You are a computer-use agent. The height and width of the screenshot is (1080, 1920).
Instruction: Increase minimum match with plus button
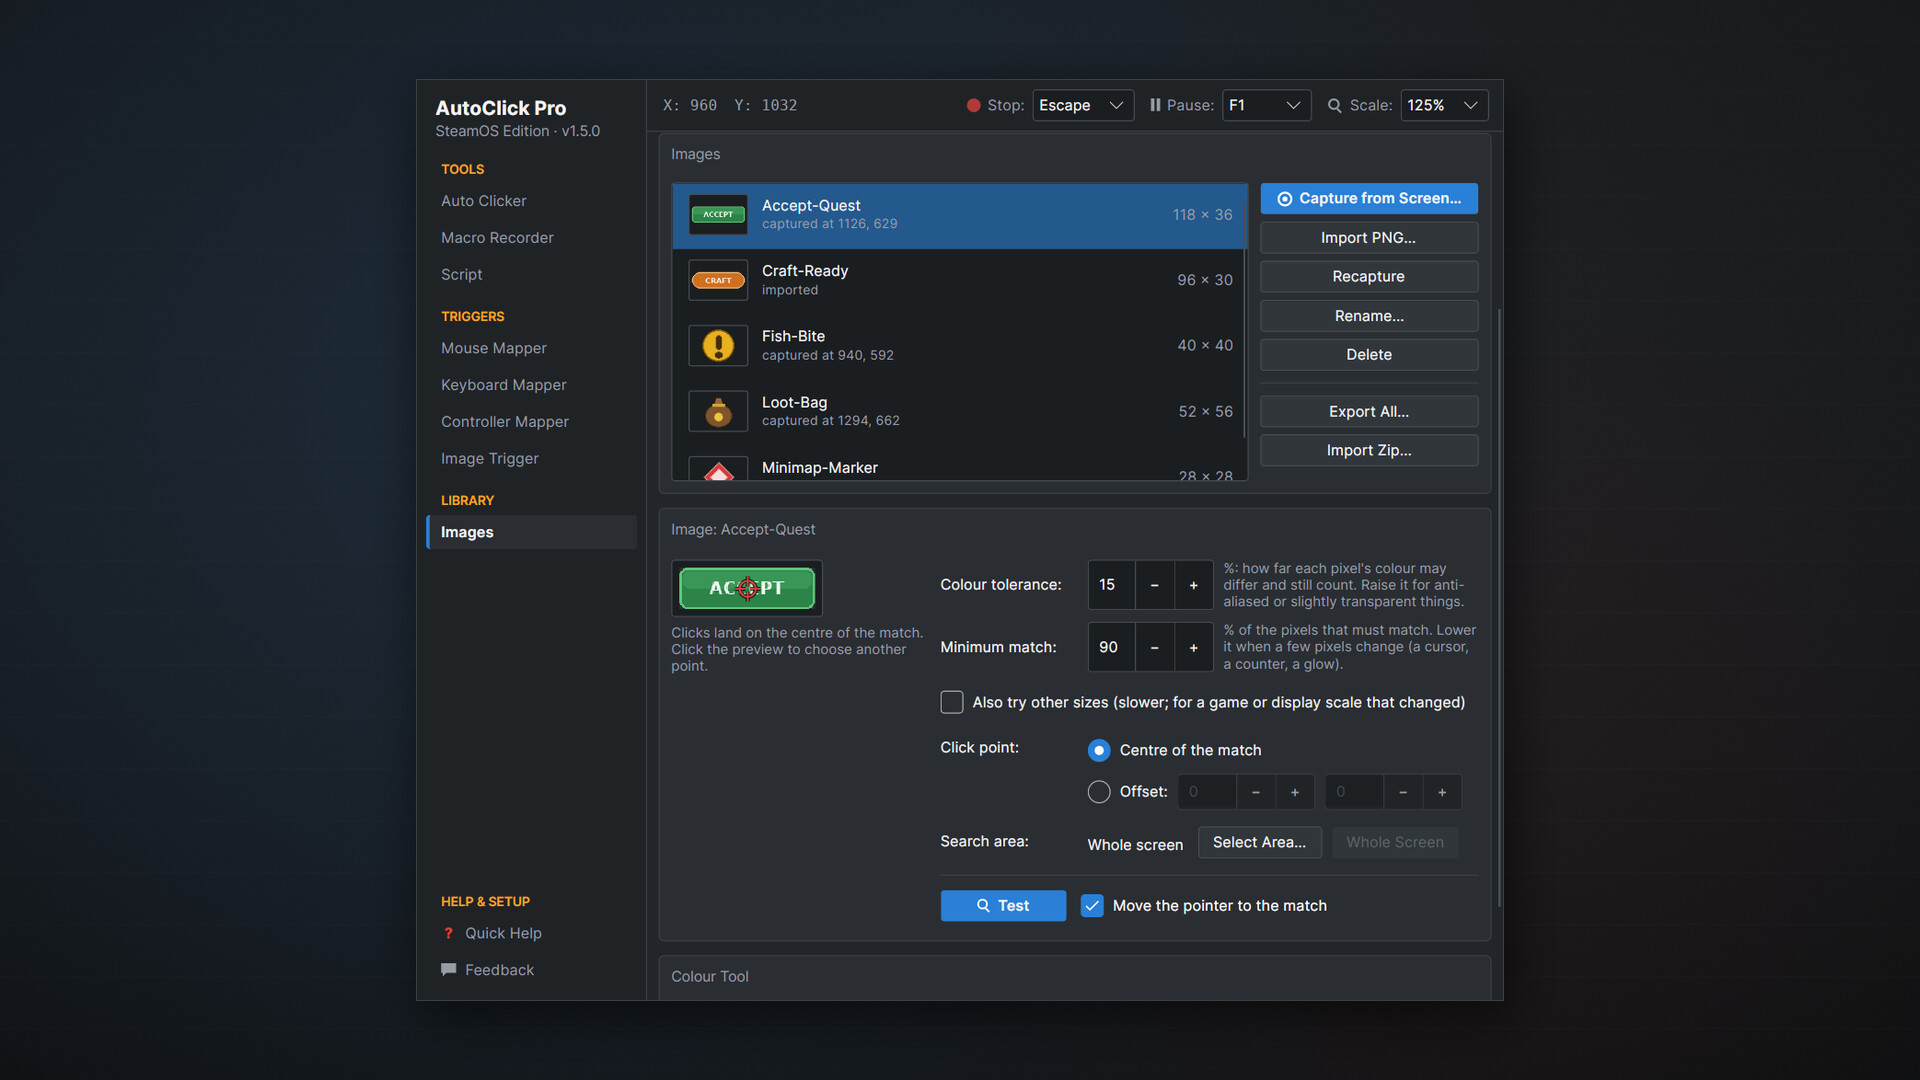pos(1193,647)
